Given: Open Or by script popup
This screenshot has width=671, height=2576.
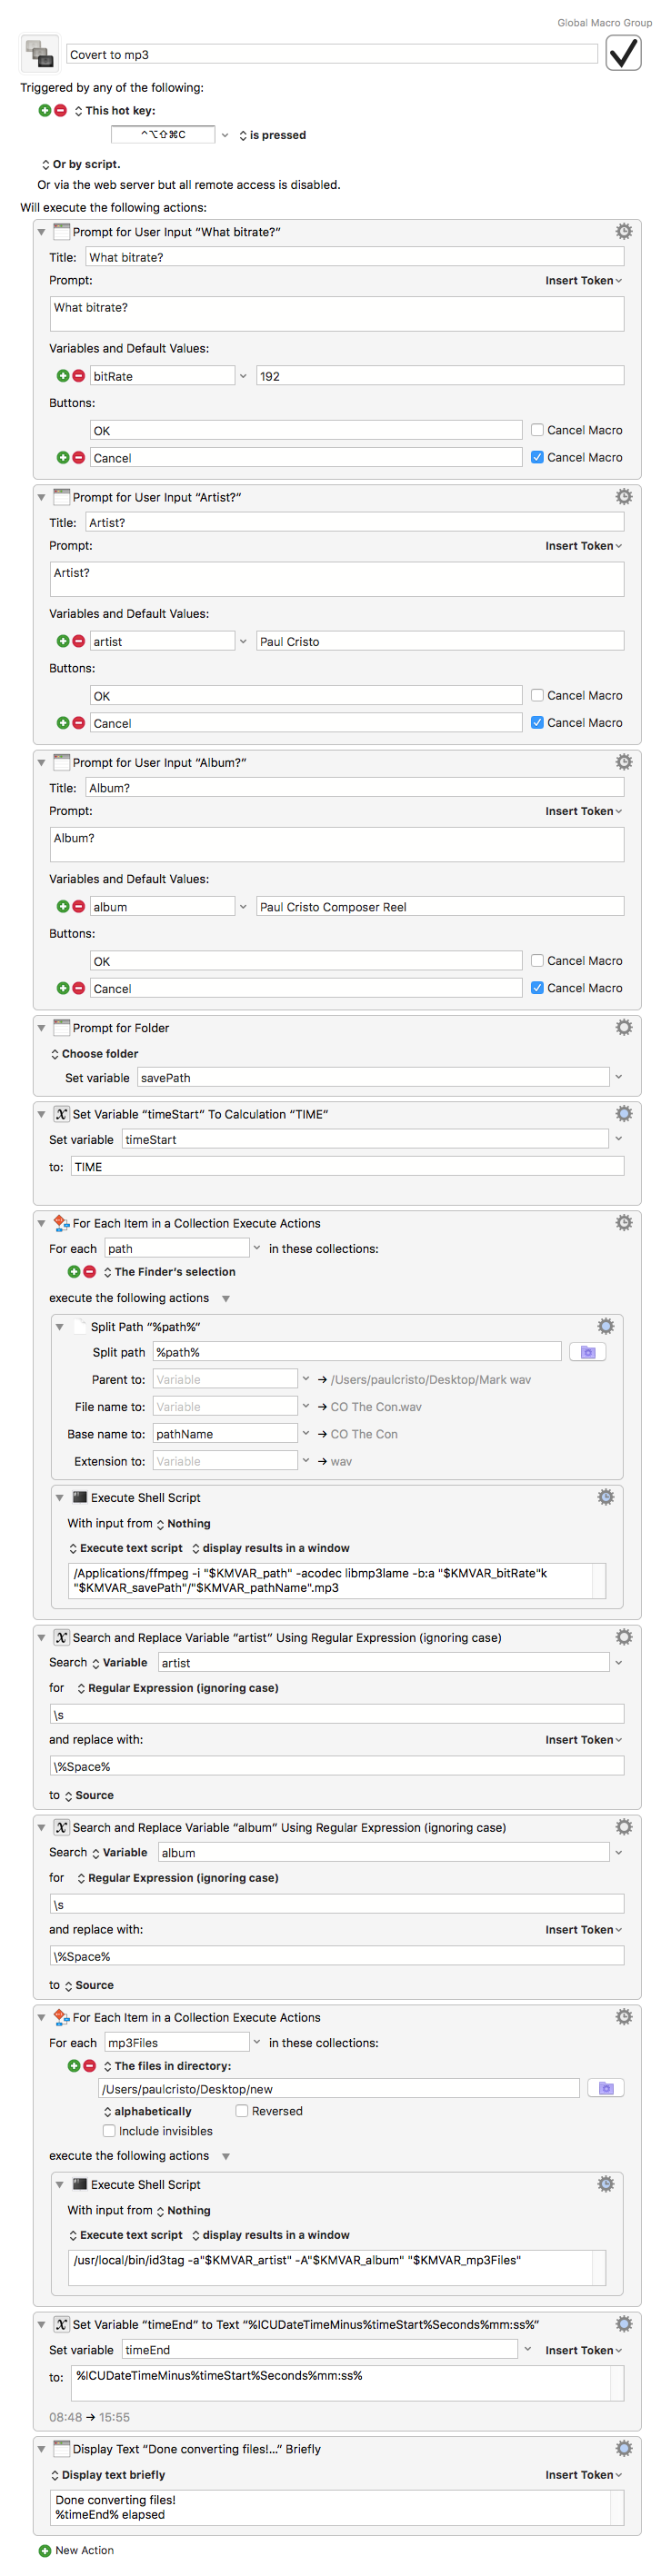Looking at the screenshot, I should (x=81, y=164).
